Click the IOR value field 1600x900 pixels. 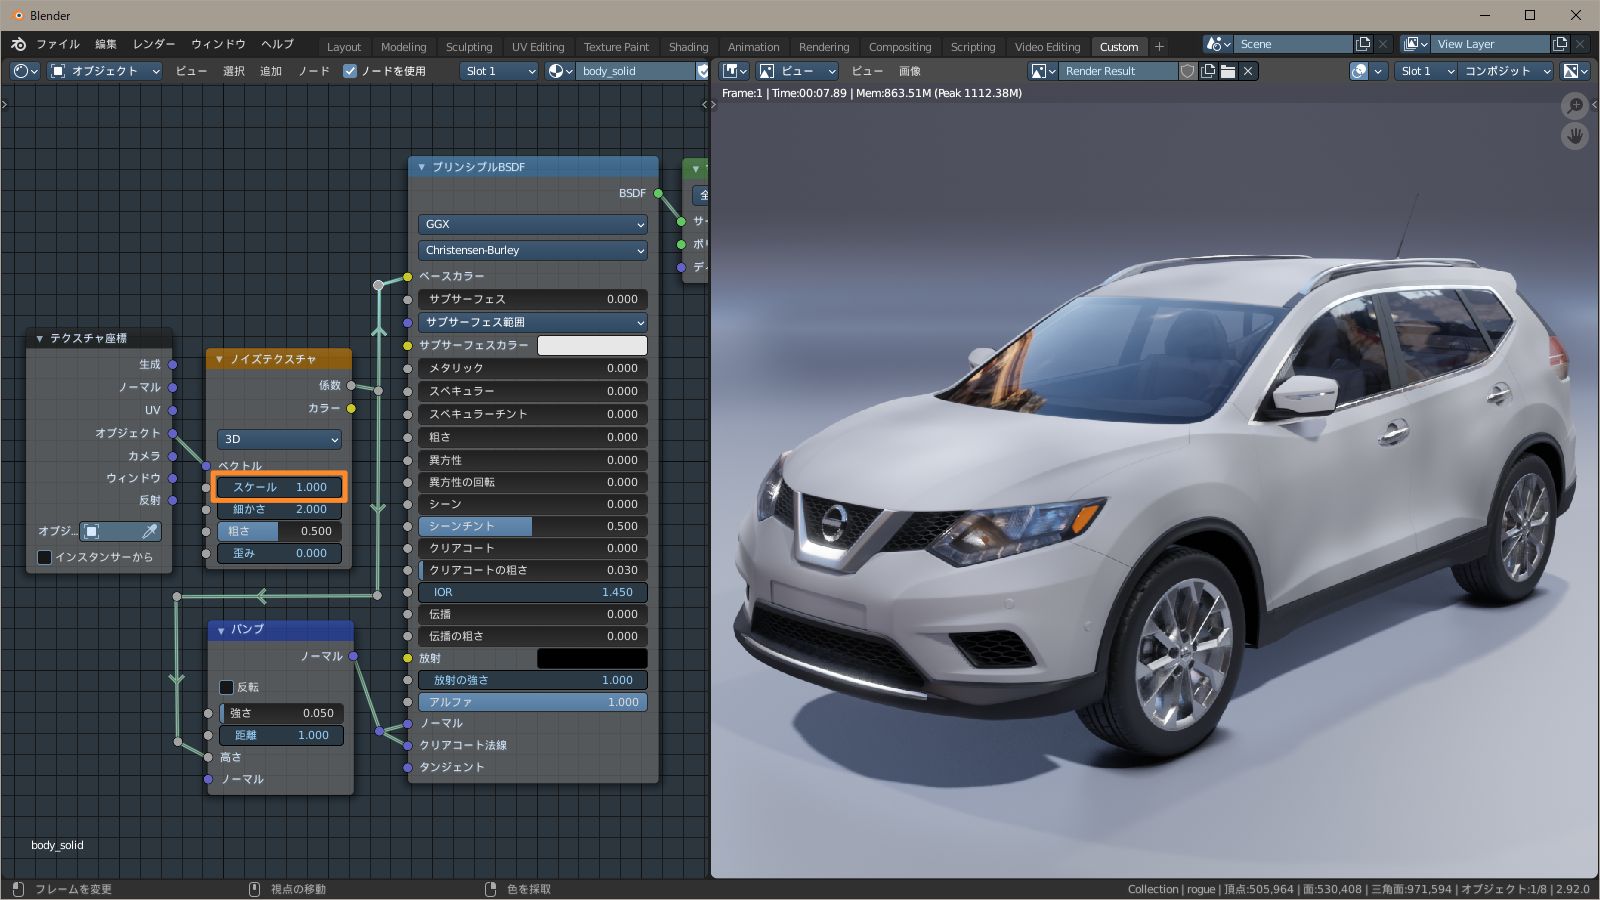(532, 592)
